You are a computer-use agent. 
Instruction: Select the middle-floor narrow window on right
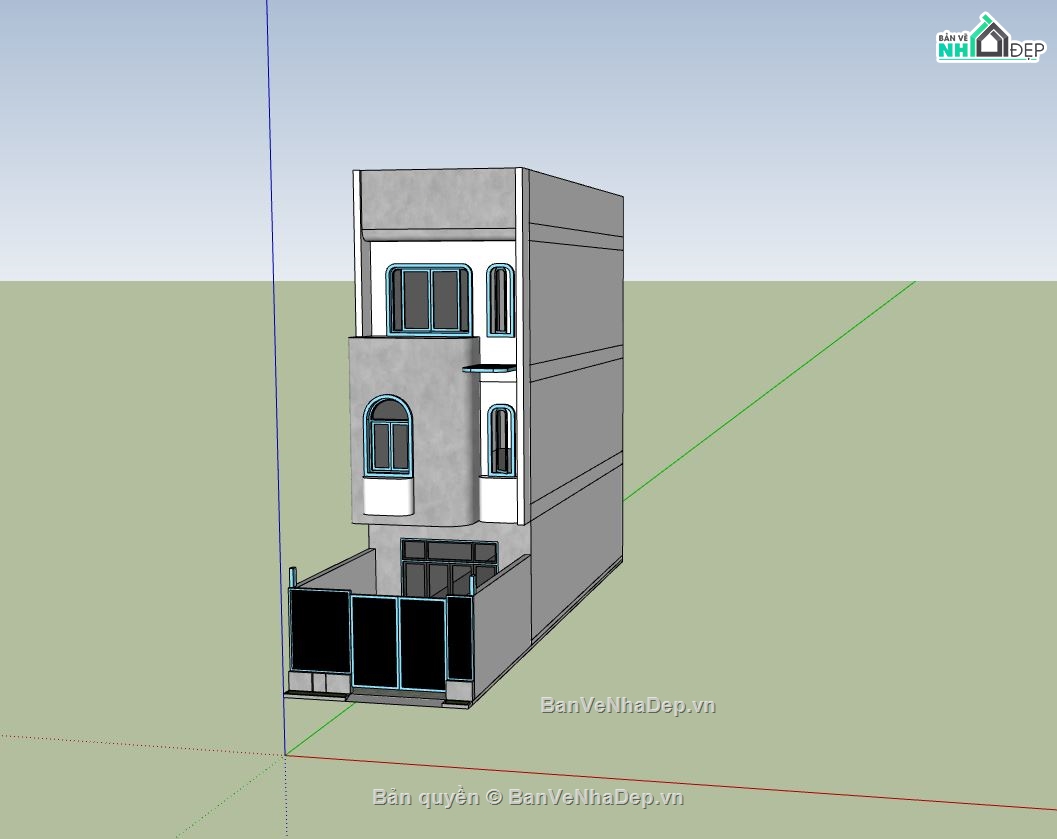click(500, 440)
